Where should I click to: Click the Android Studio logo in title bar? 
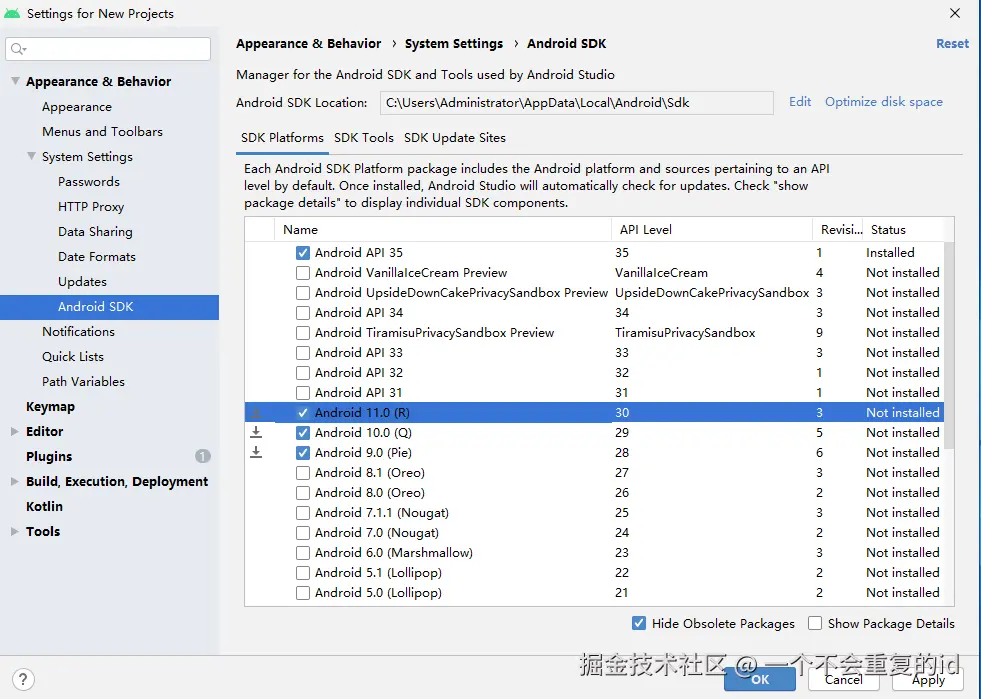coord(12,13)
